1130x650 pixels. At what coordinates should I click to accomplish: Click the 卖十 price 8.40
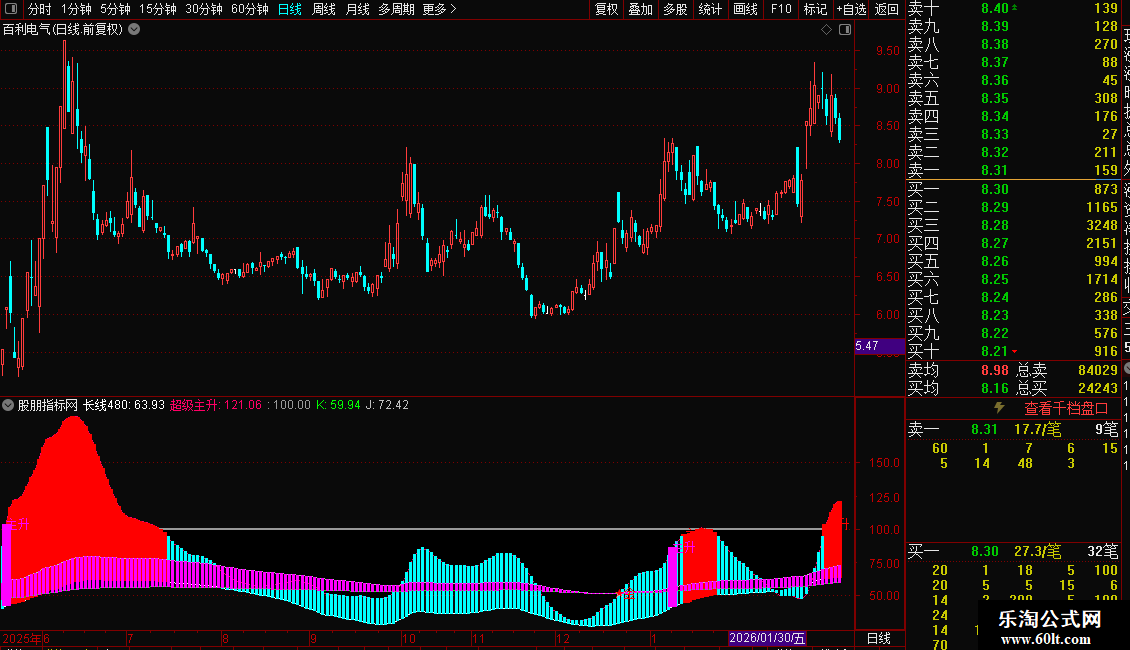[x=995, y=9]
